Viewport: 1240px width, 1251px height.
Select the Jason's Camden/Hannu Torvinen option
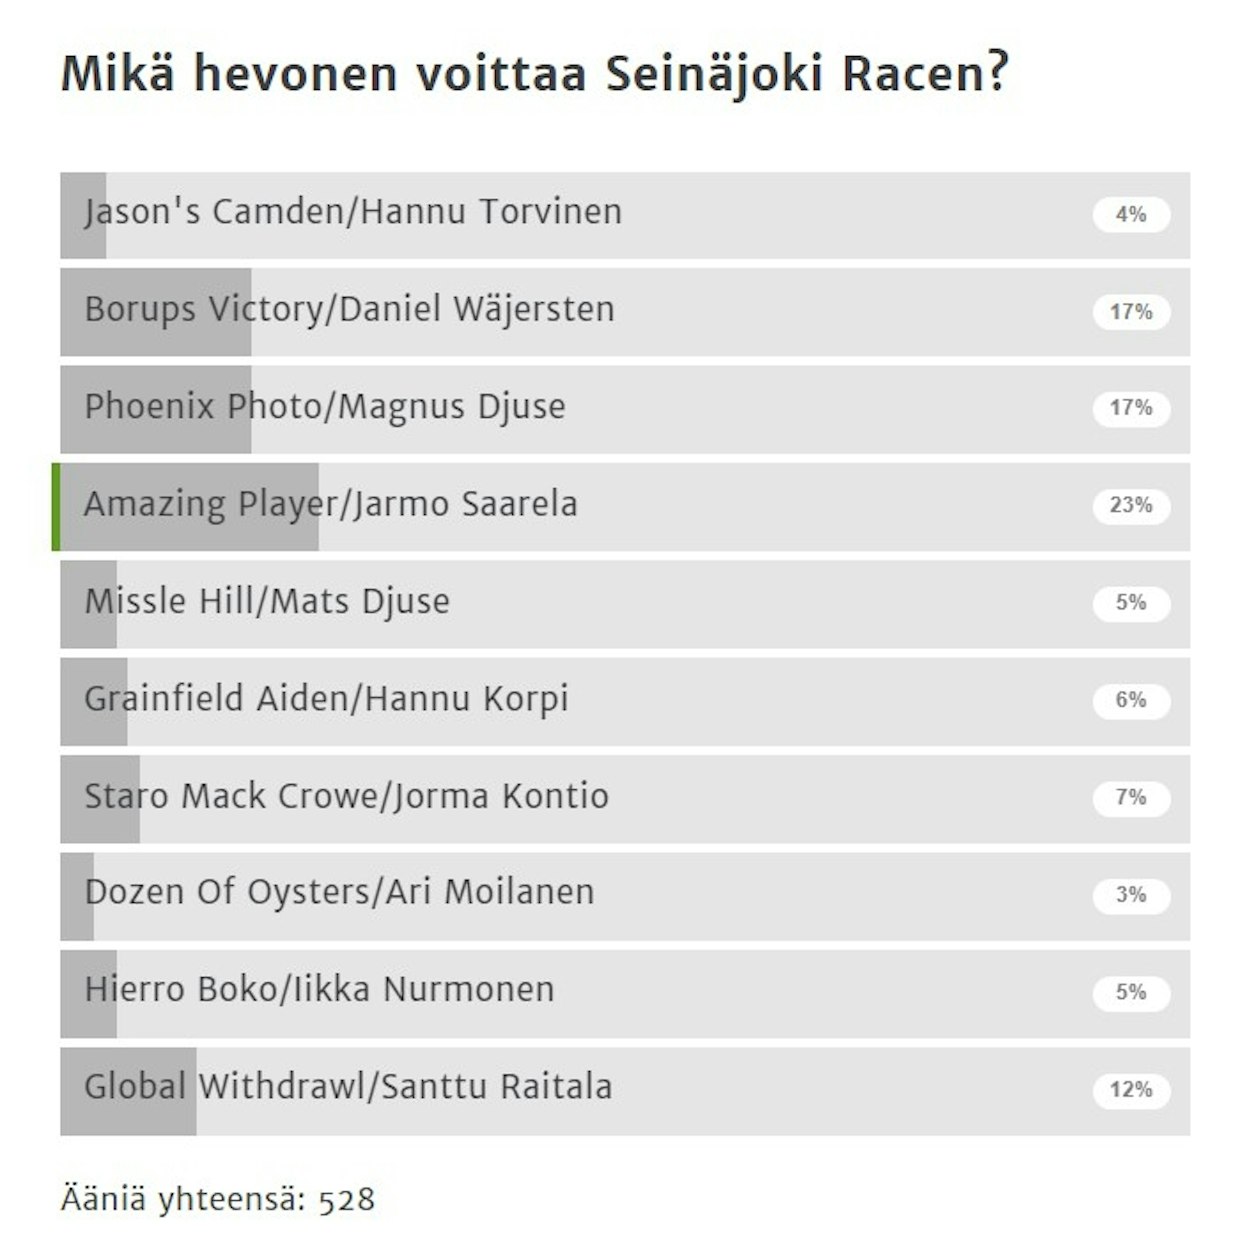point(625,215)
